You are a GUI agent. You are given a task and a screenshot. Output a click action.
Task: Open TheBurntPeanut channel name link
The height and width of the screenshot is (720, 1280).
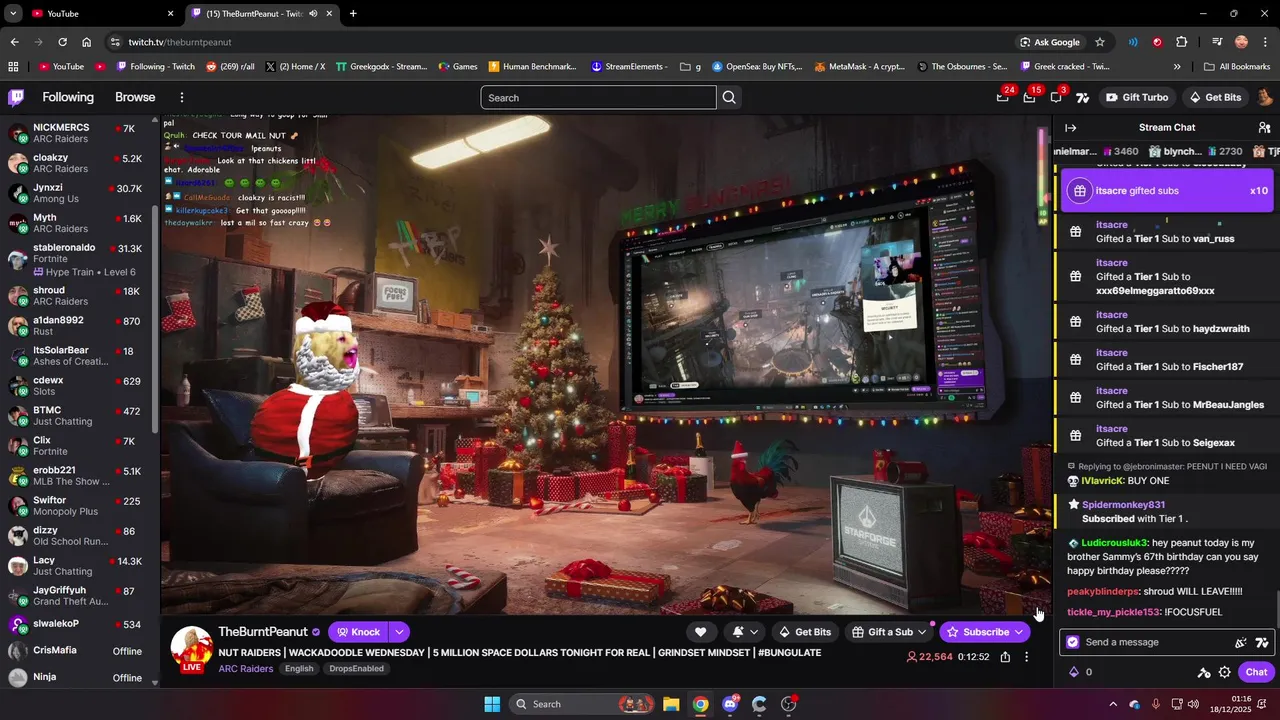pos(263,632)
